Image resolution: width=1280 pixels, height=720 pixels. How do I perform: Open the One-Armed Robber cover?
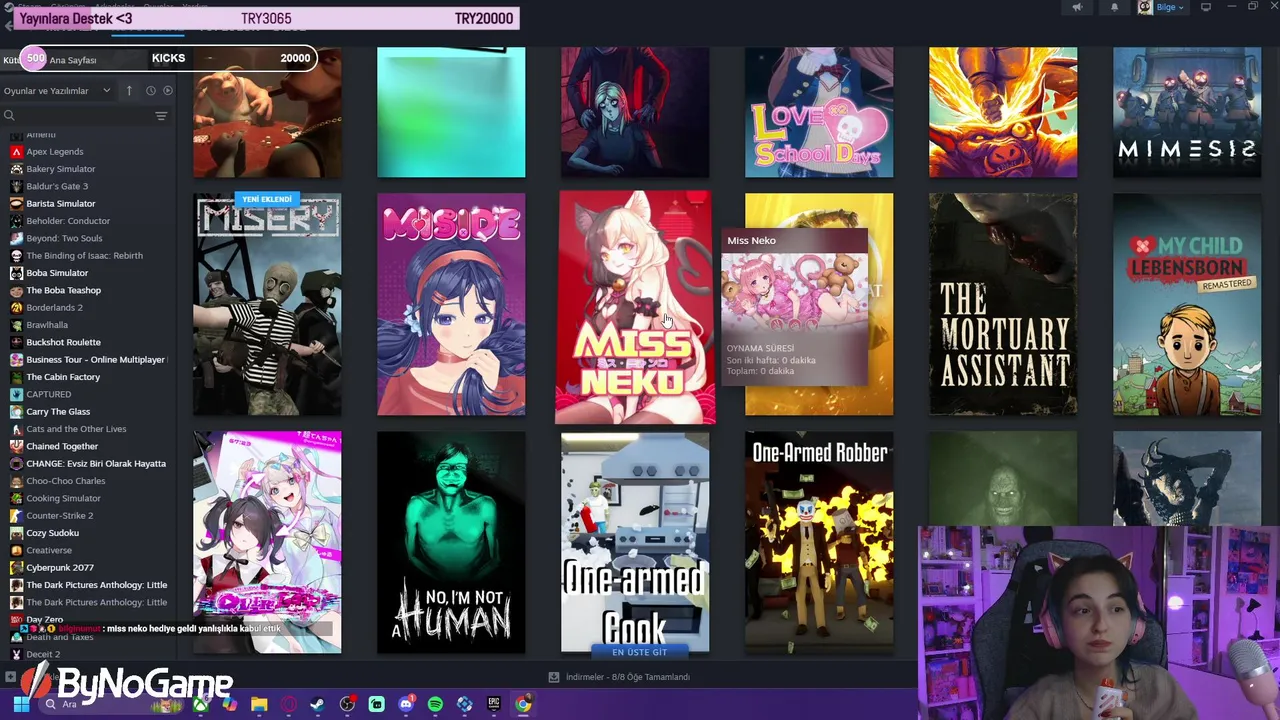point(819,542)
